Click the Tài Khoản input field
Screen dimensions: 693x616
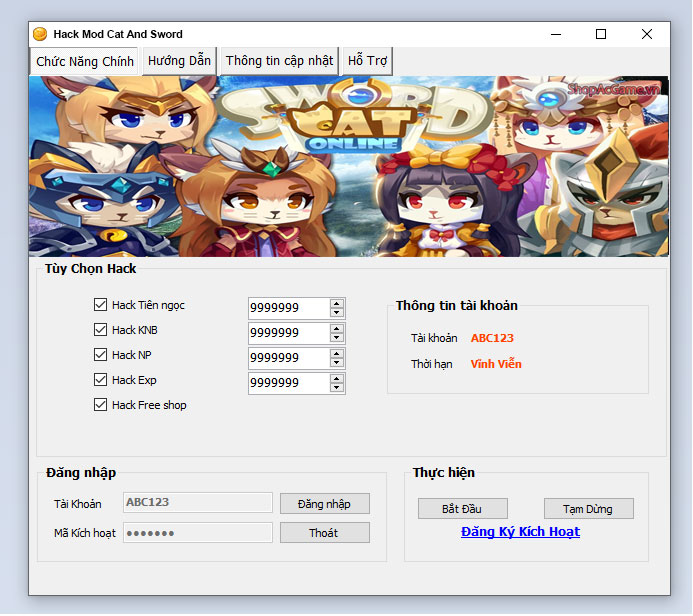click(198, 502)
